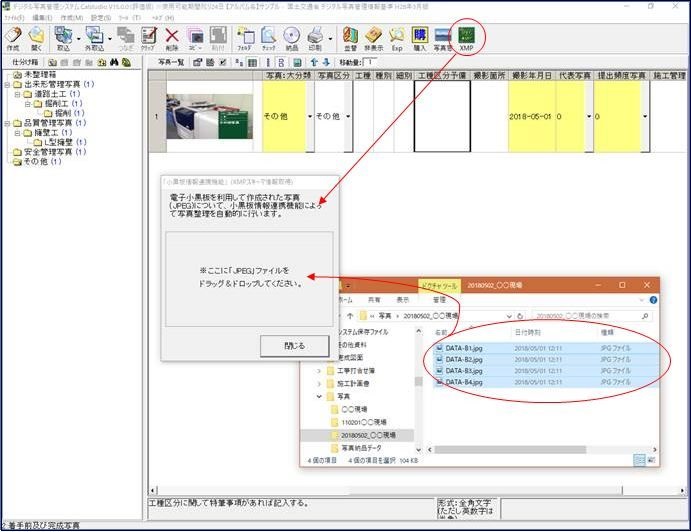691x532 pixels.
Task: Click the binoculars search icon
Action: (127, 62)
